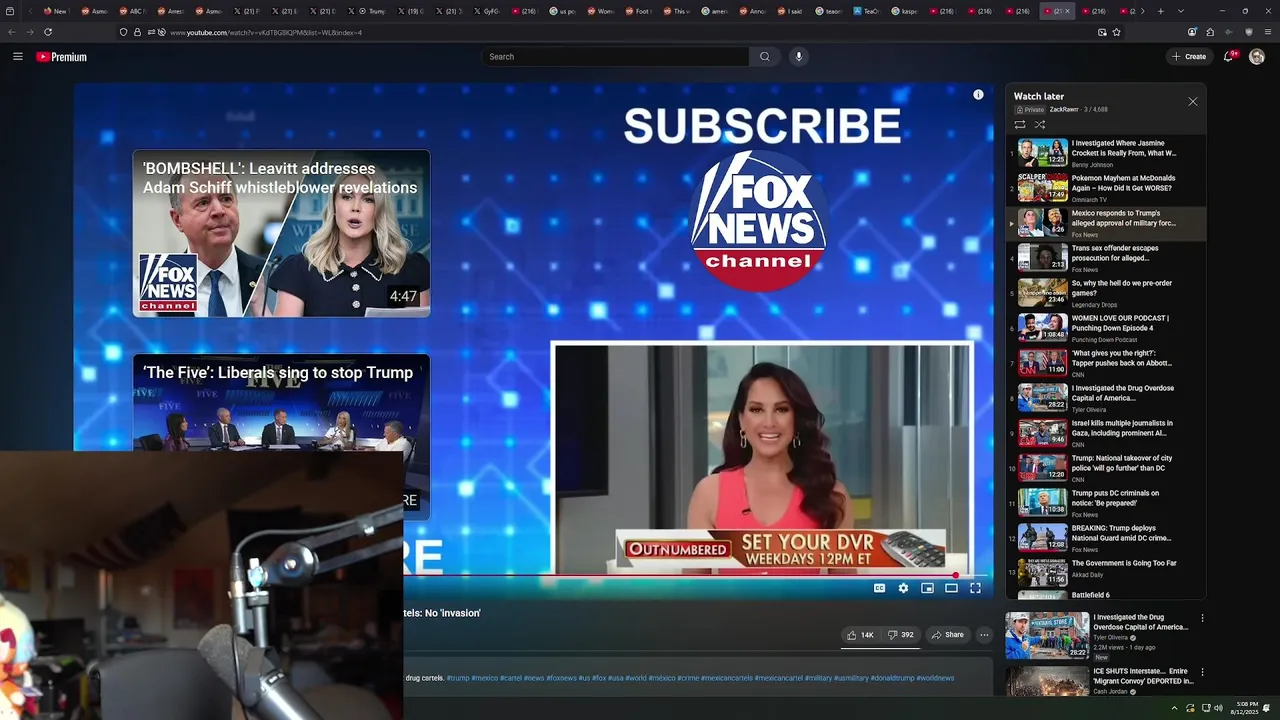Open the YouTube guide hamburger menu
1280x720 pixels.
click(18, 57)
